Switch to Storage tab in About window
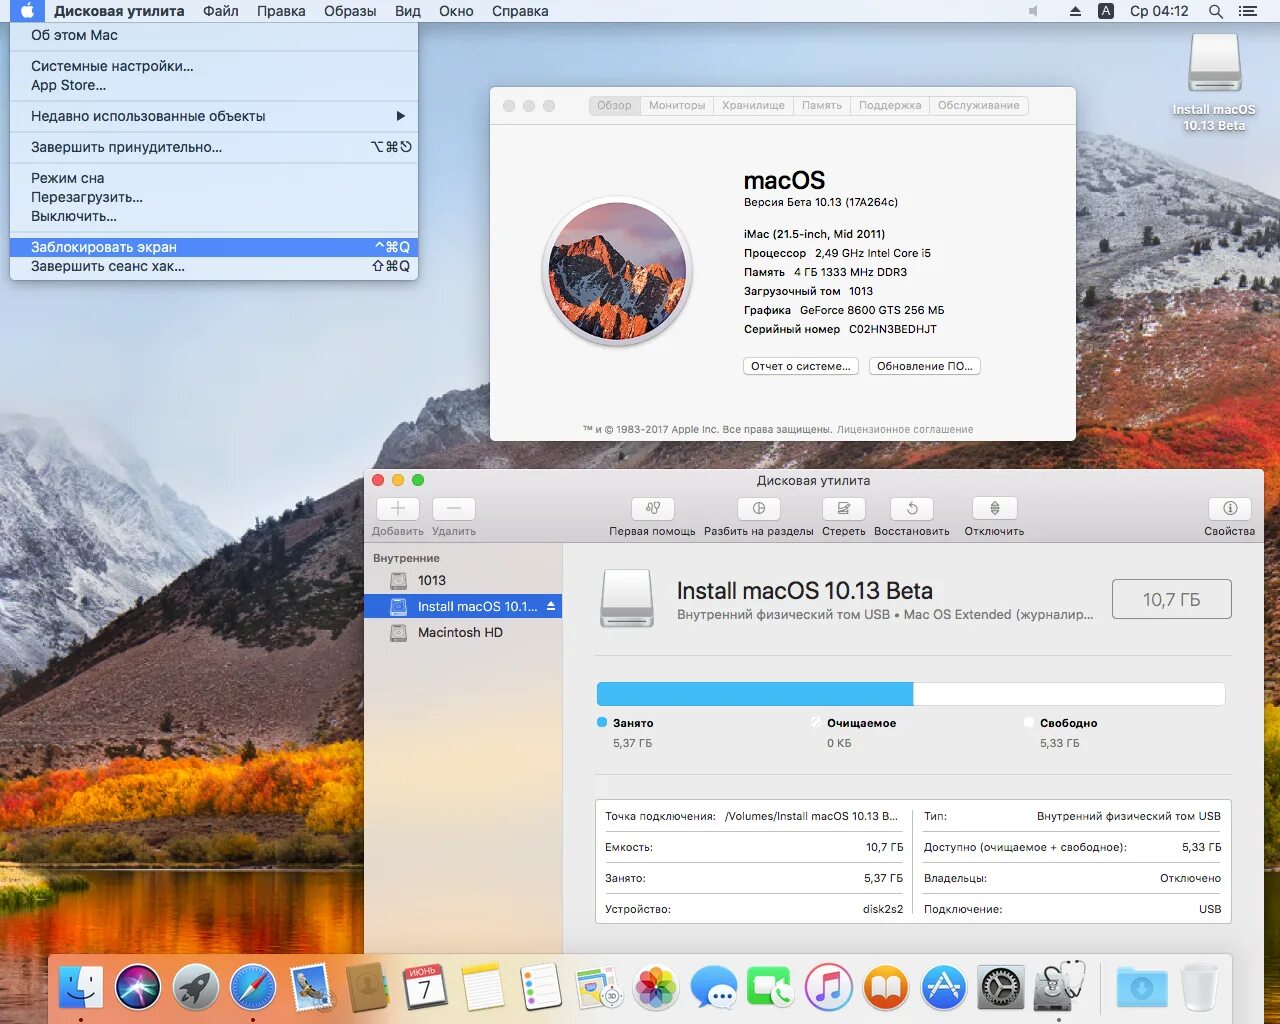Viewport: 1280px width, 1024px height. pos(753,105)
